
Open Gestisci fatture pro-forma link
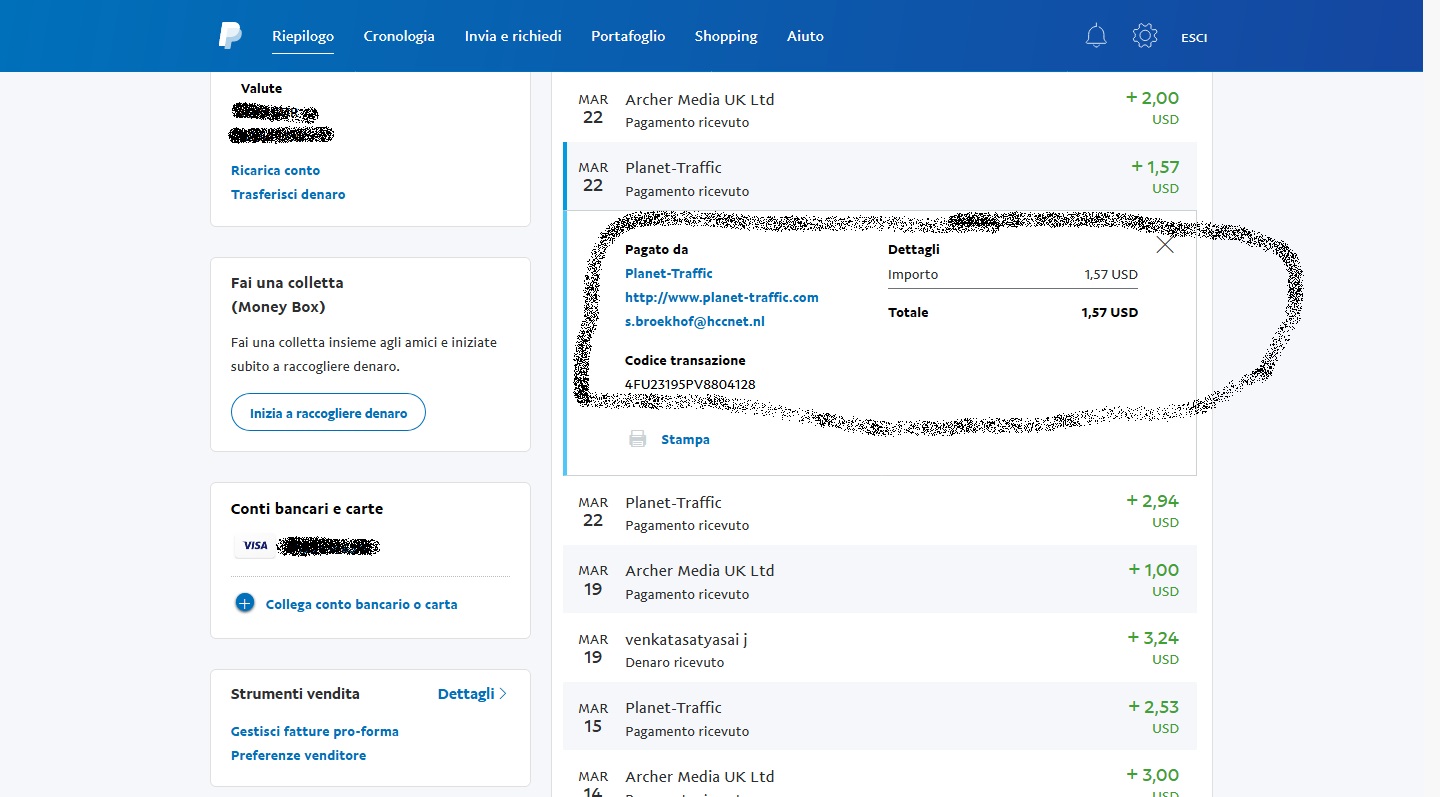pyautogui.click(x=315, y=732)
